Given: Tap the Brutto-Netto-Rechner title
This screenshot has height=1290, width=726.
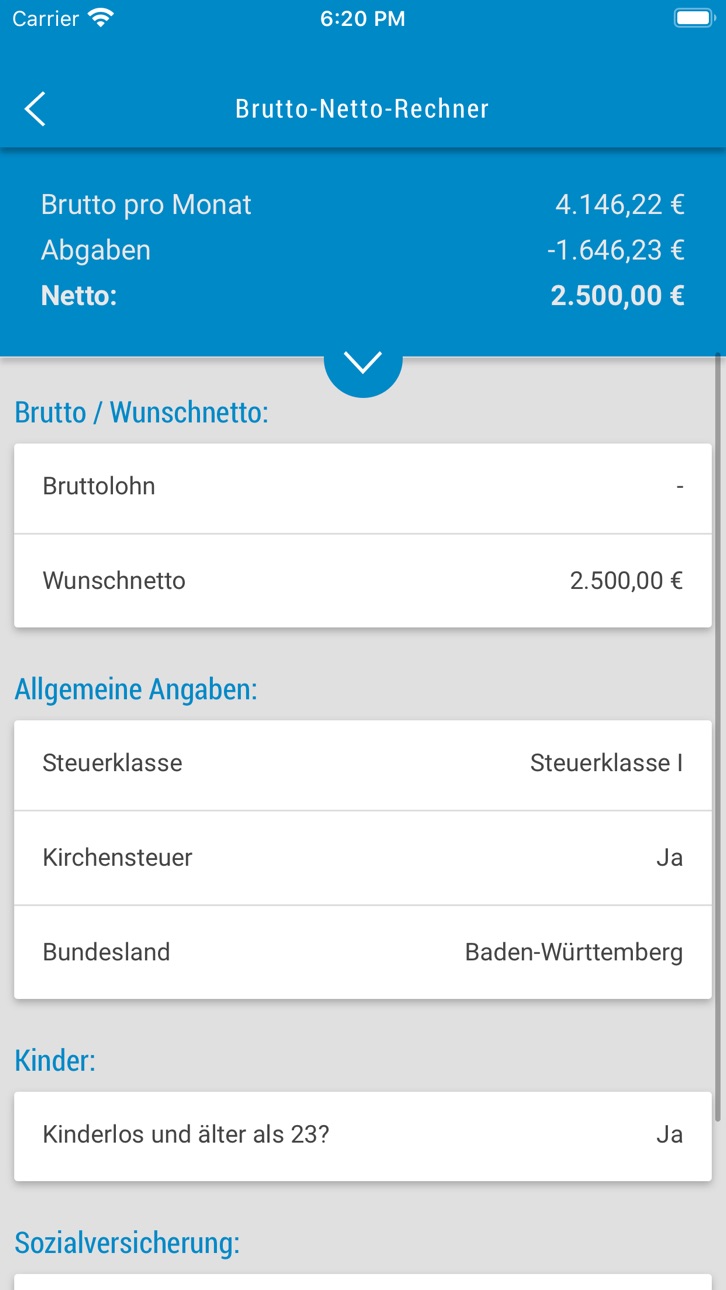Looking at the screenshot, I should point(362,108).
